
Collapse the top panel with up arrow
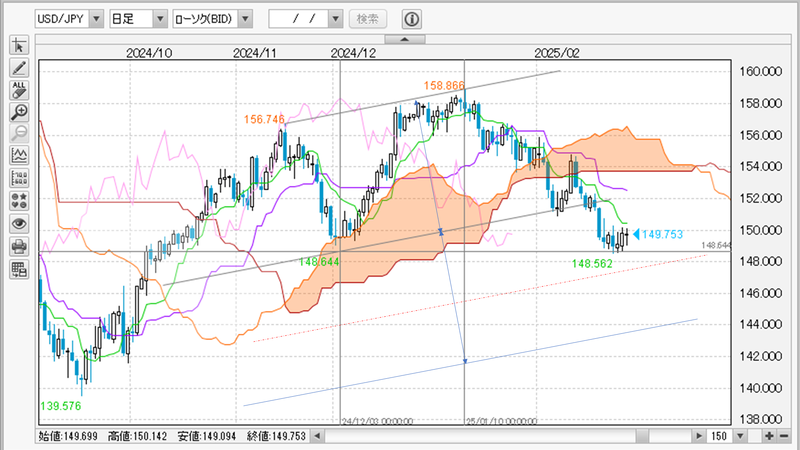399,40
